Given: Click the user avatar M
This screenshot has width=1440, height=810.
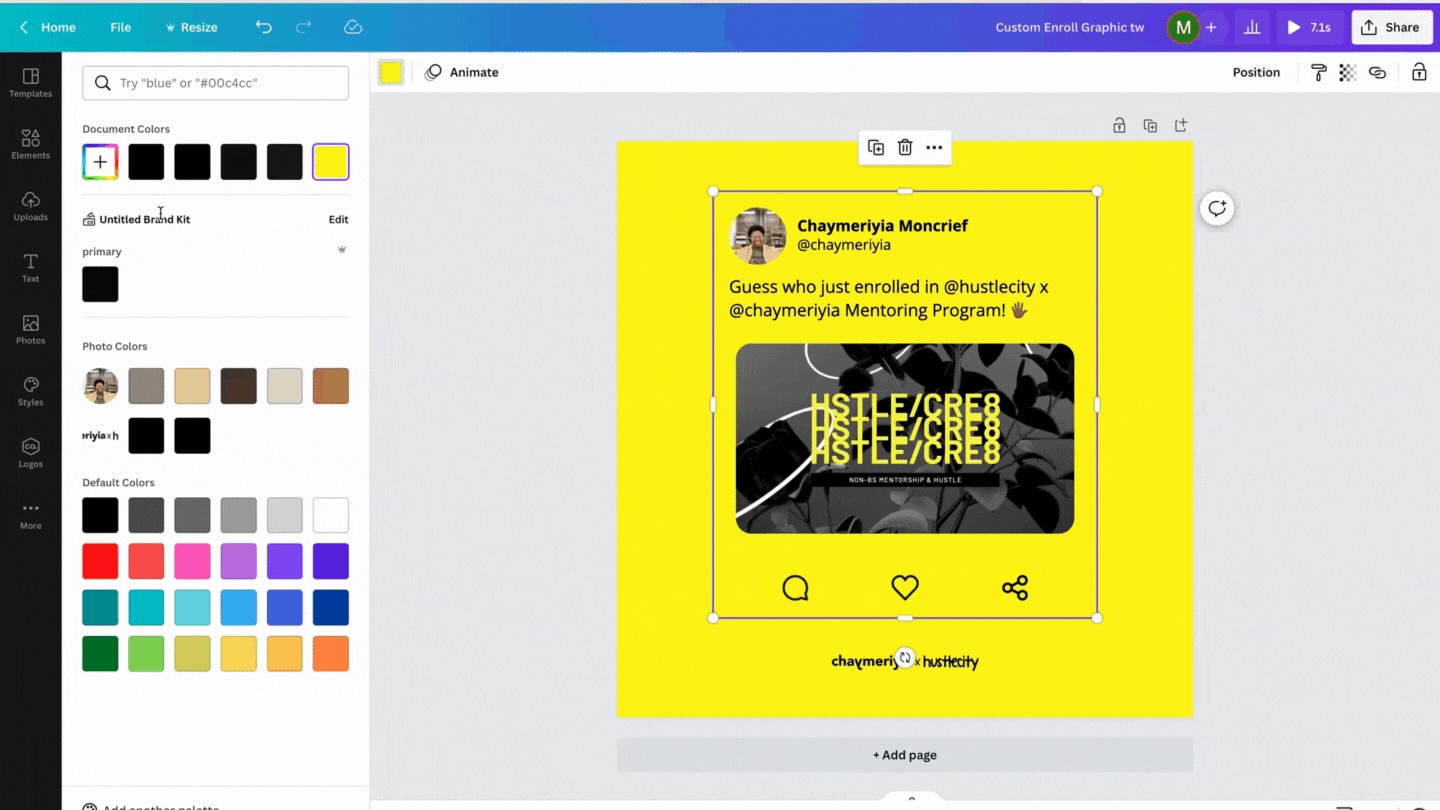Looking at the screenshot, I should (x=1183, y=27).
